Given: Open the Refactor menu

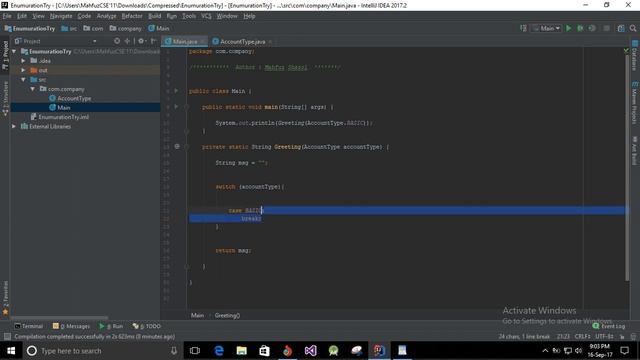Looking at the screenshot, I should 132,16.
